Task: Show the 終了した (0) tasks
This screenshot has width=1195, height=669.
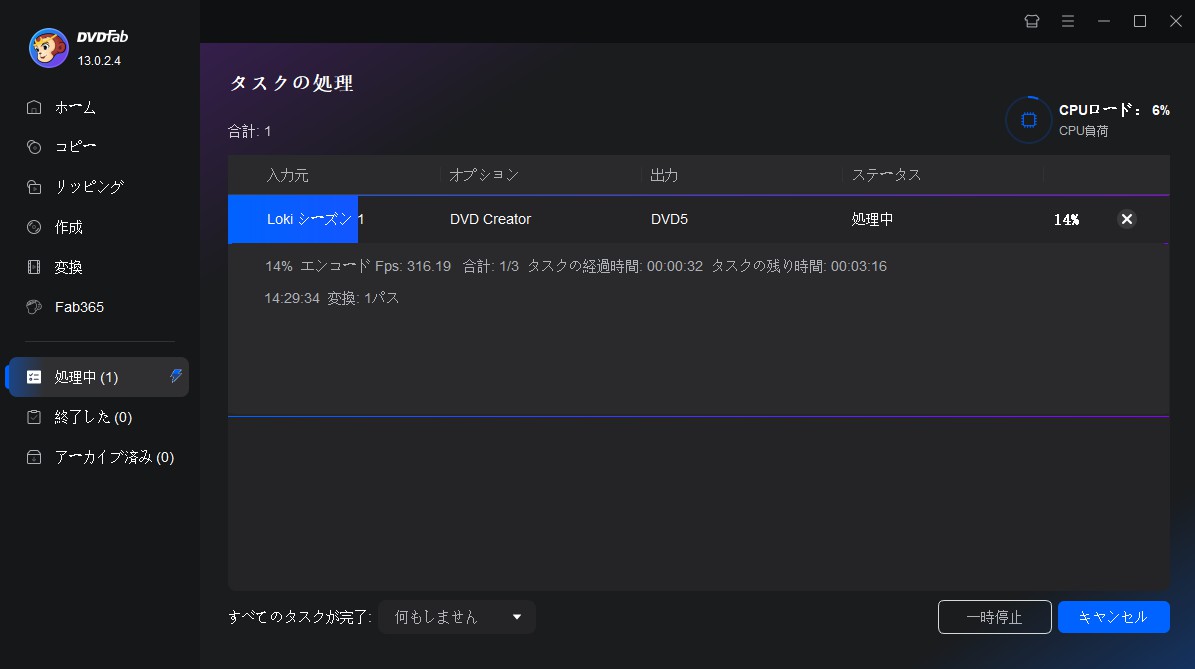Action: point(93,417)
